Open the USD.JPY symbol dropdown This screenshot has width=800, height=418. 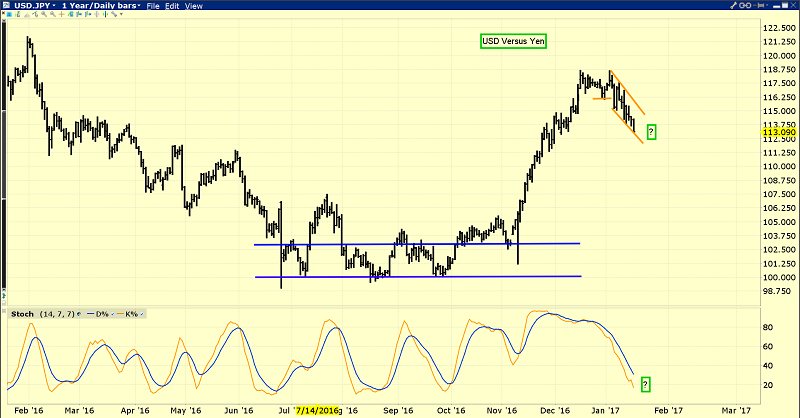point(53,6)
